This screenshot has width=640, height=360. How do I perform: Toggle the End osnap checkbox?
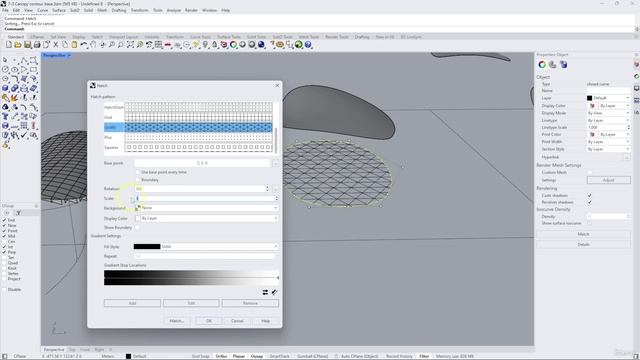click(4, 220)
